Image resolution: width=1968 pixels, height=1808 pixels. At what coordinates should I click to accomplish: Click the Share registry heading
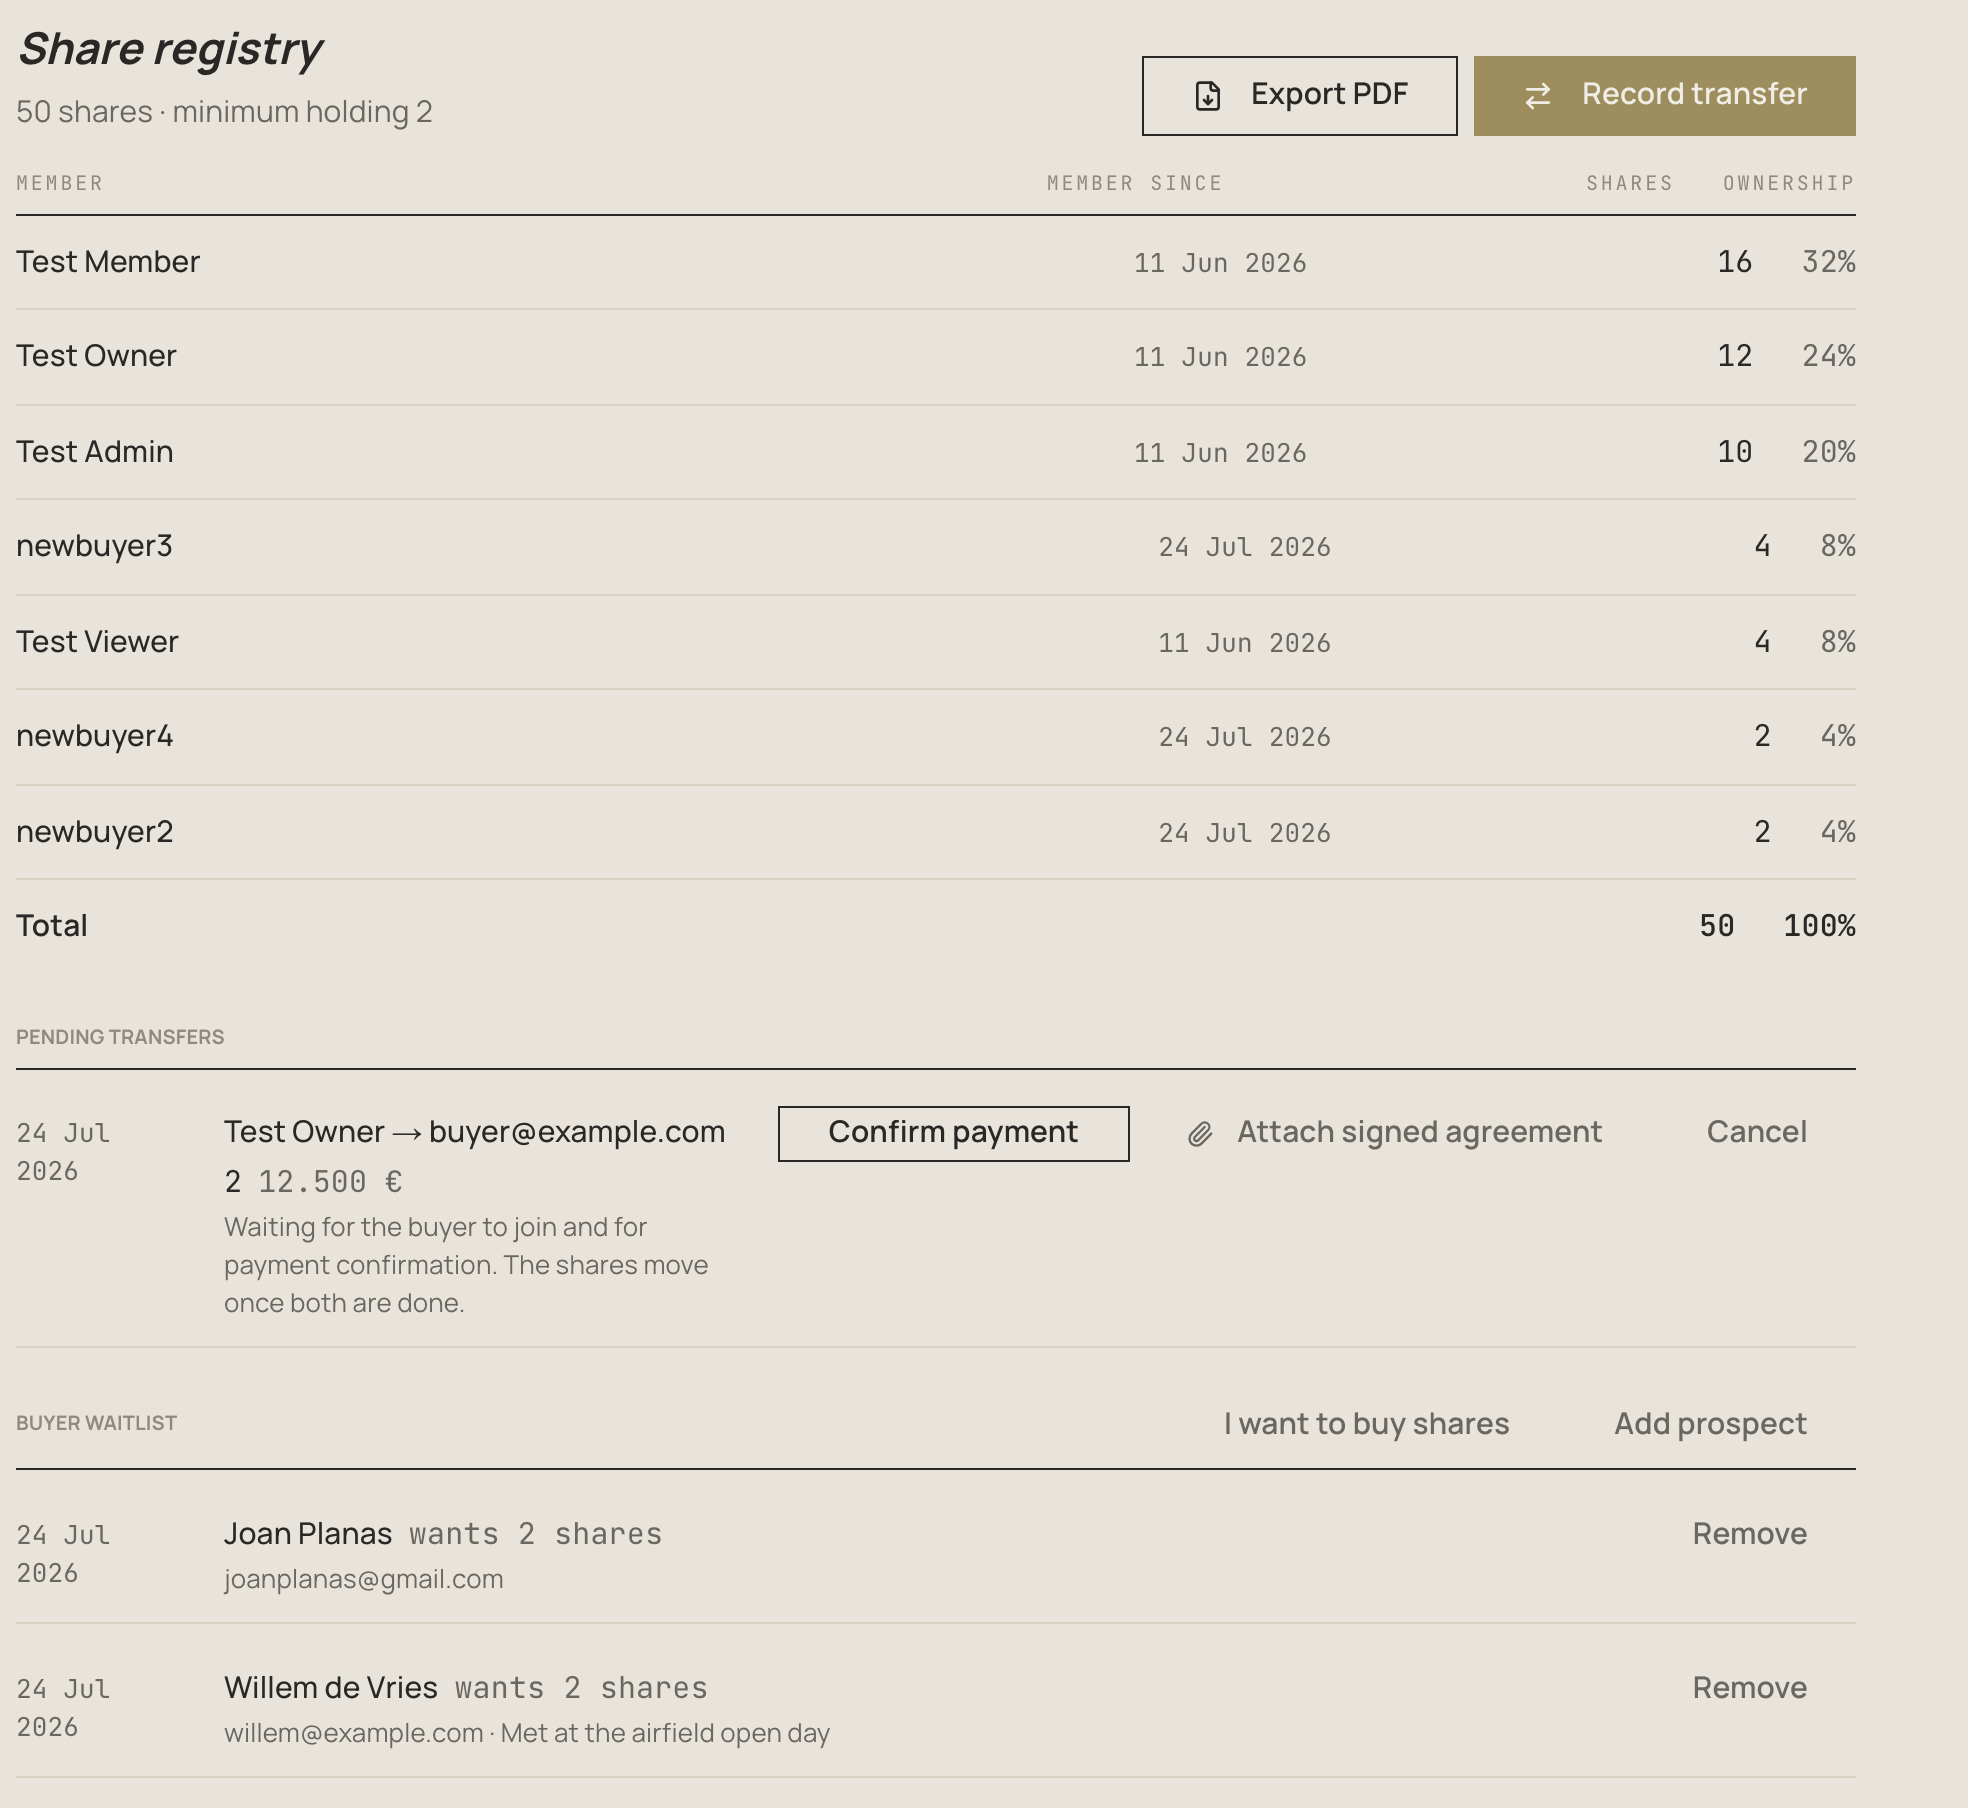click(x=170, y=49)
